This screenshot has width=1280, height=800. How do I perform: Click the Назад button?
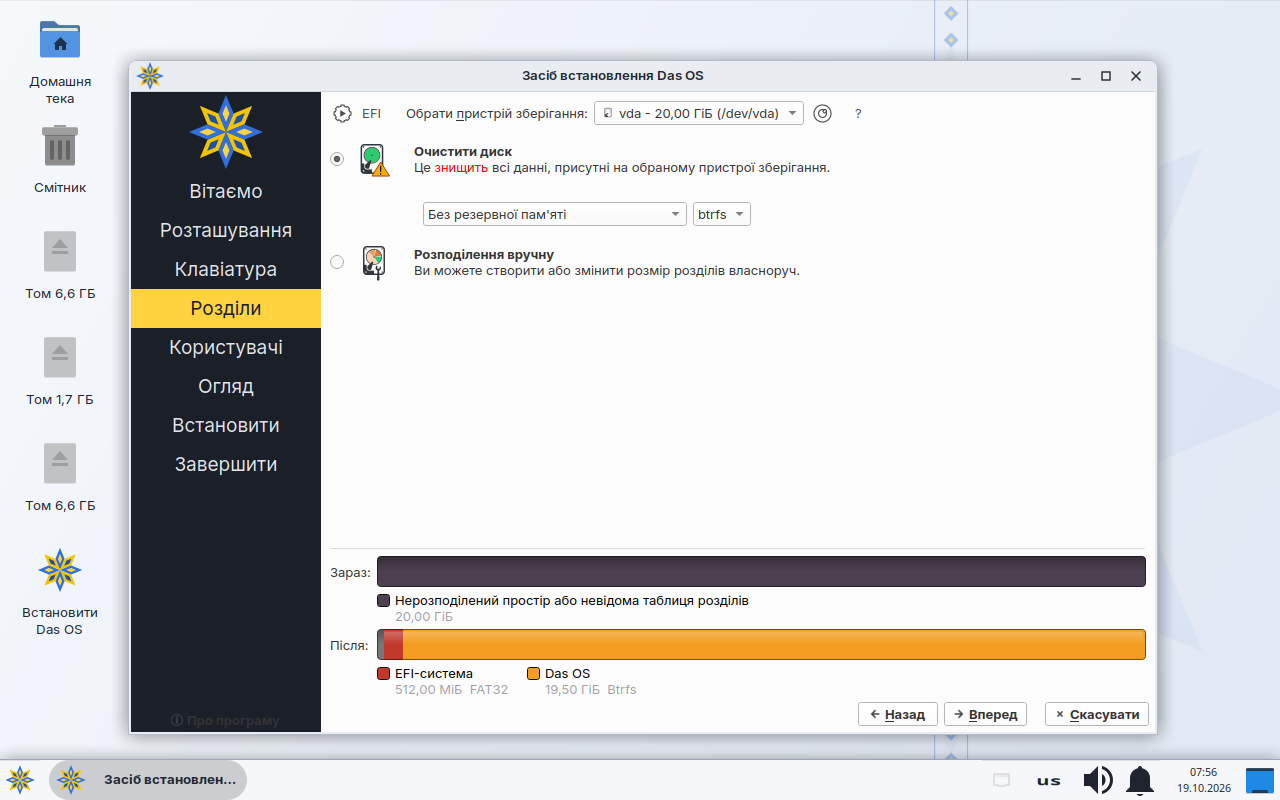(x=898, y=714)
